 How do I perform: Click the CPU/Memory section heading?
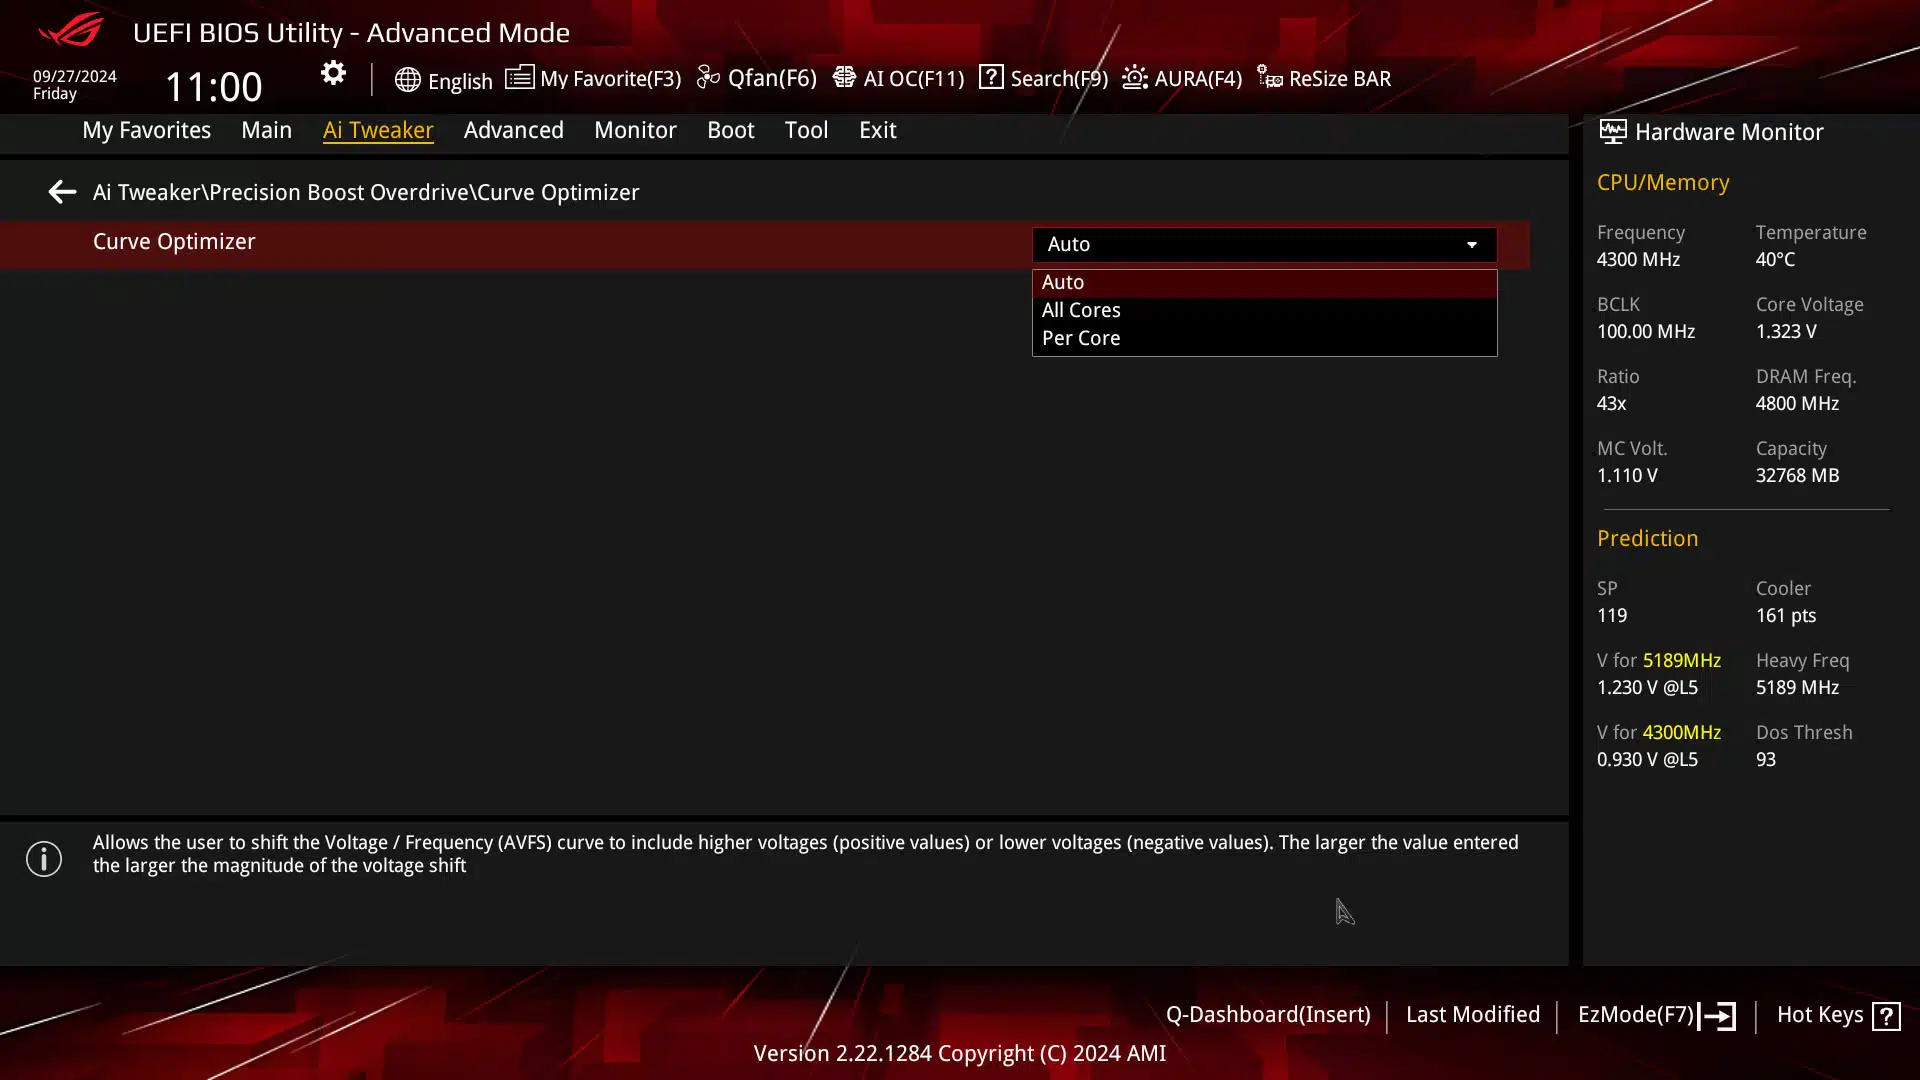tap(1662, 183)
